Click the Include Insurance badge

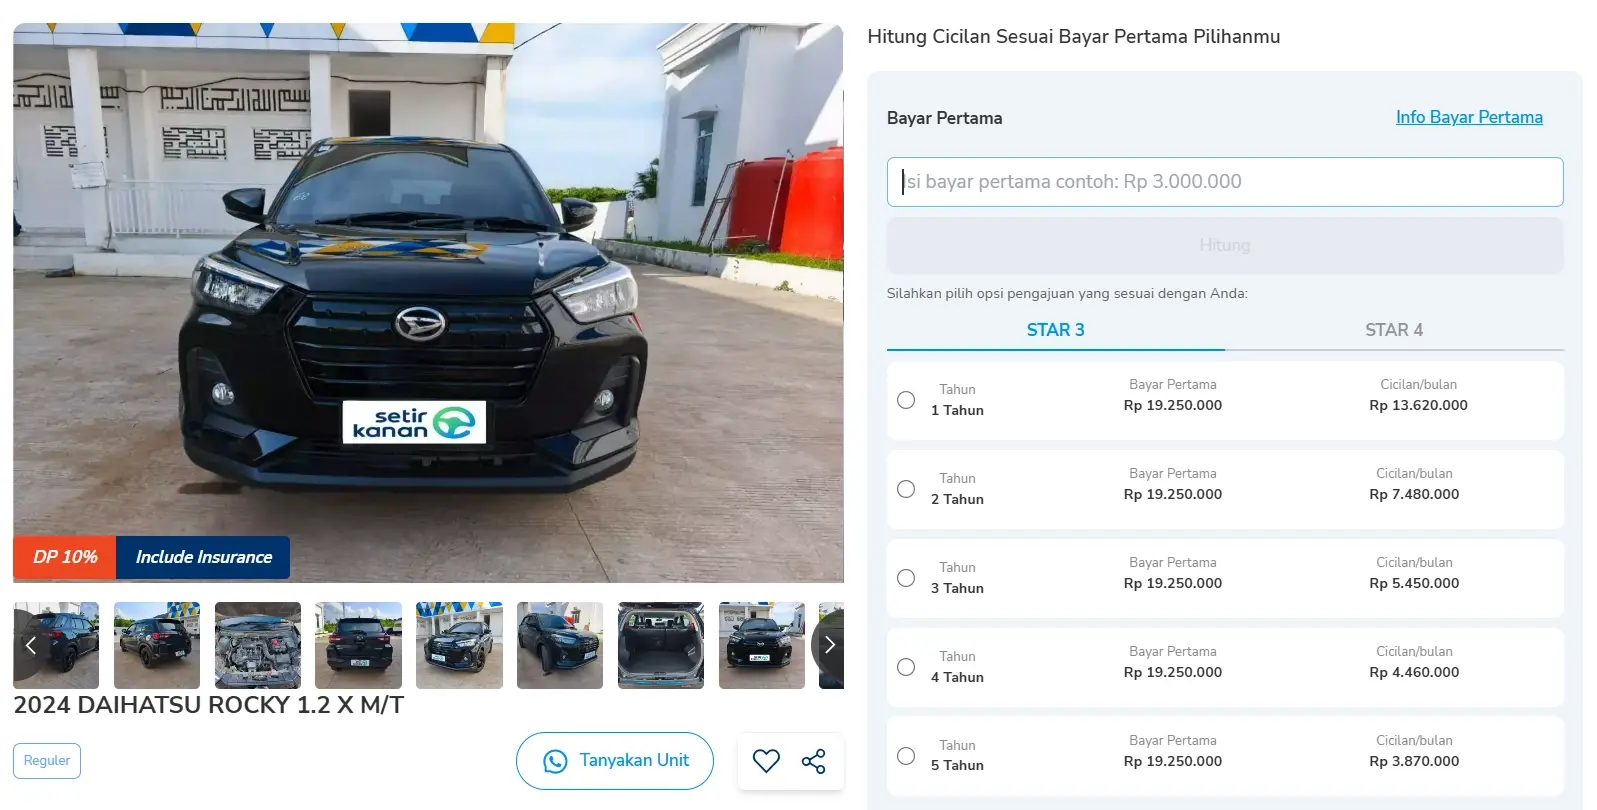click(x=203, y=557)
